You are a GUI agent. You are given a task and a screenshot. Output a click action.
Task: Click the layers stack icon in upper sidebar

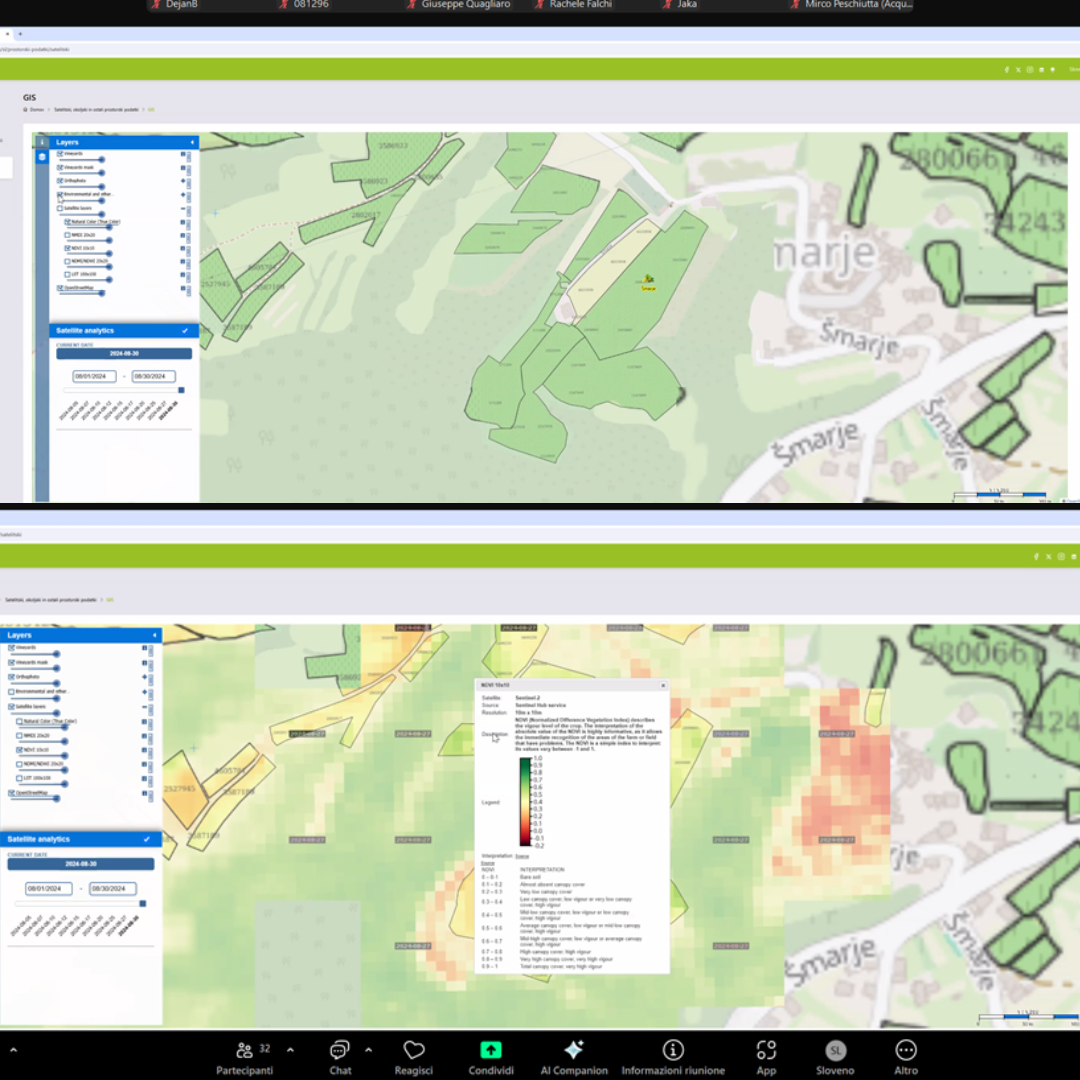[x=42, y=157]
